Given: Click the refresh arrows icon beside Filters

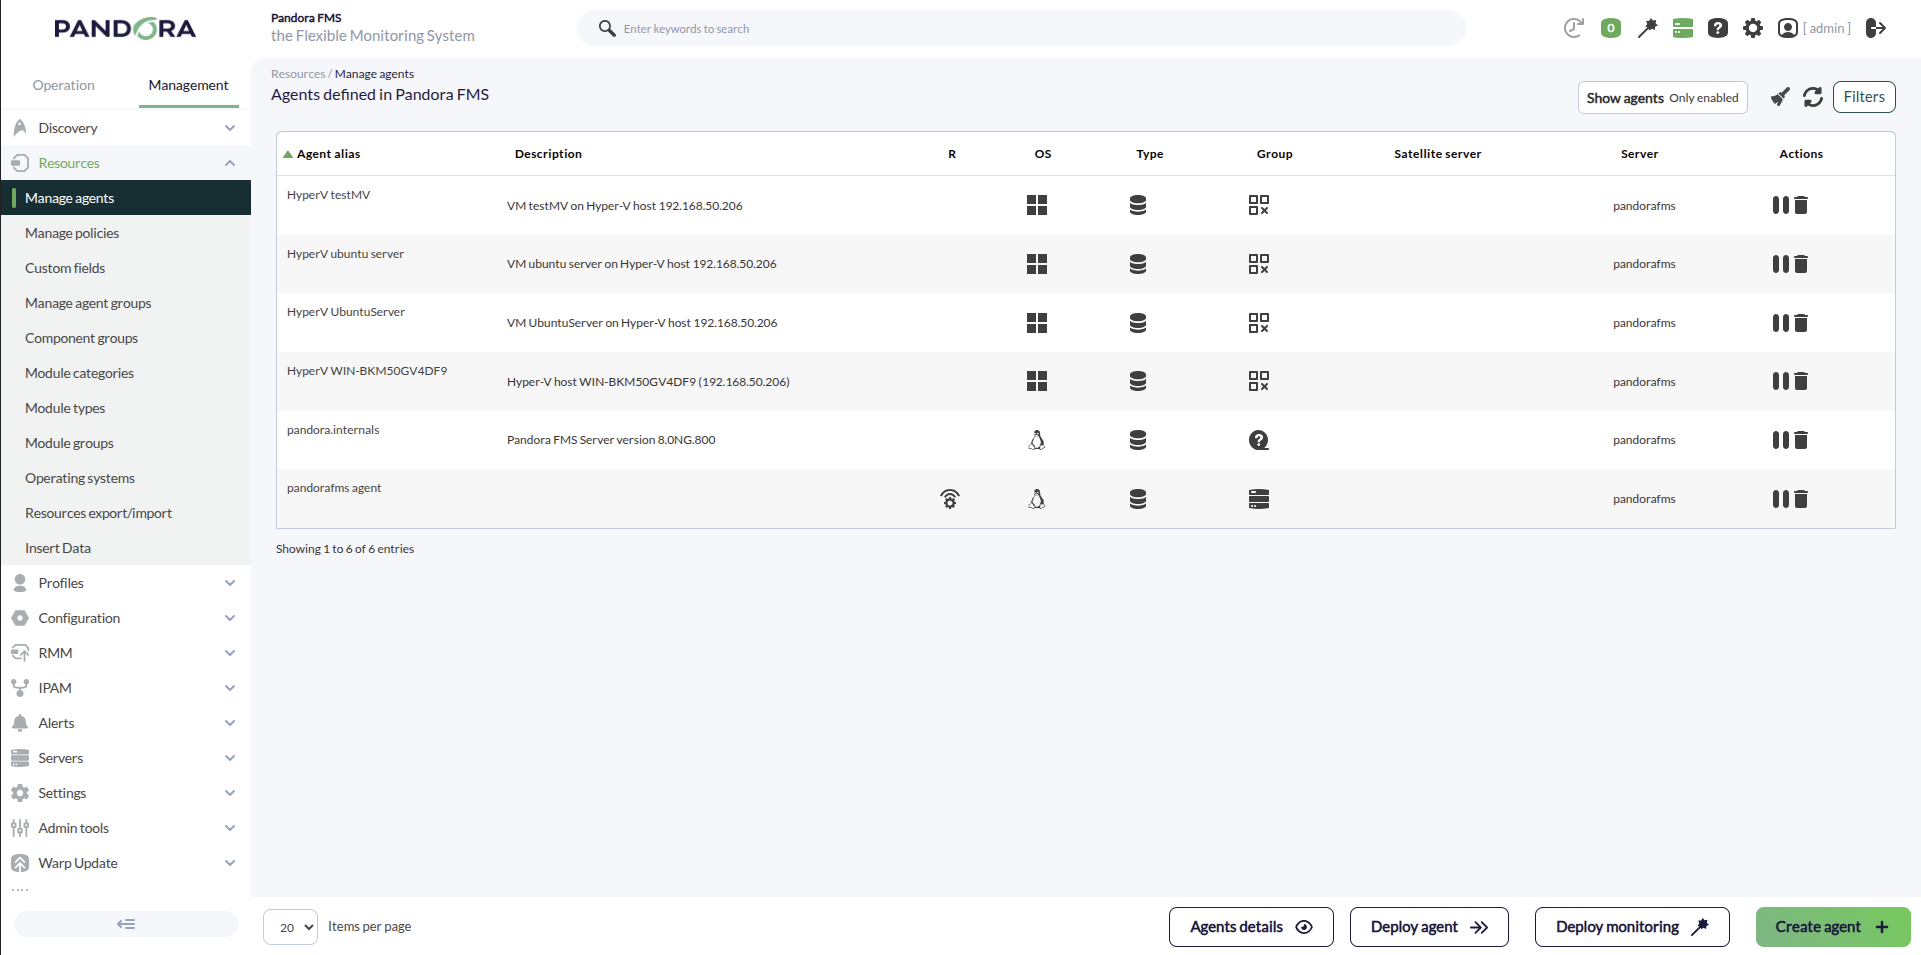Looking at the screenshot, I should point(1813,97).
